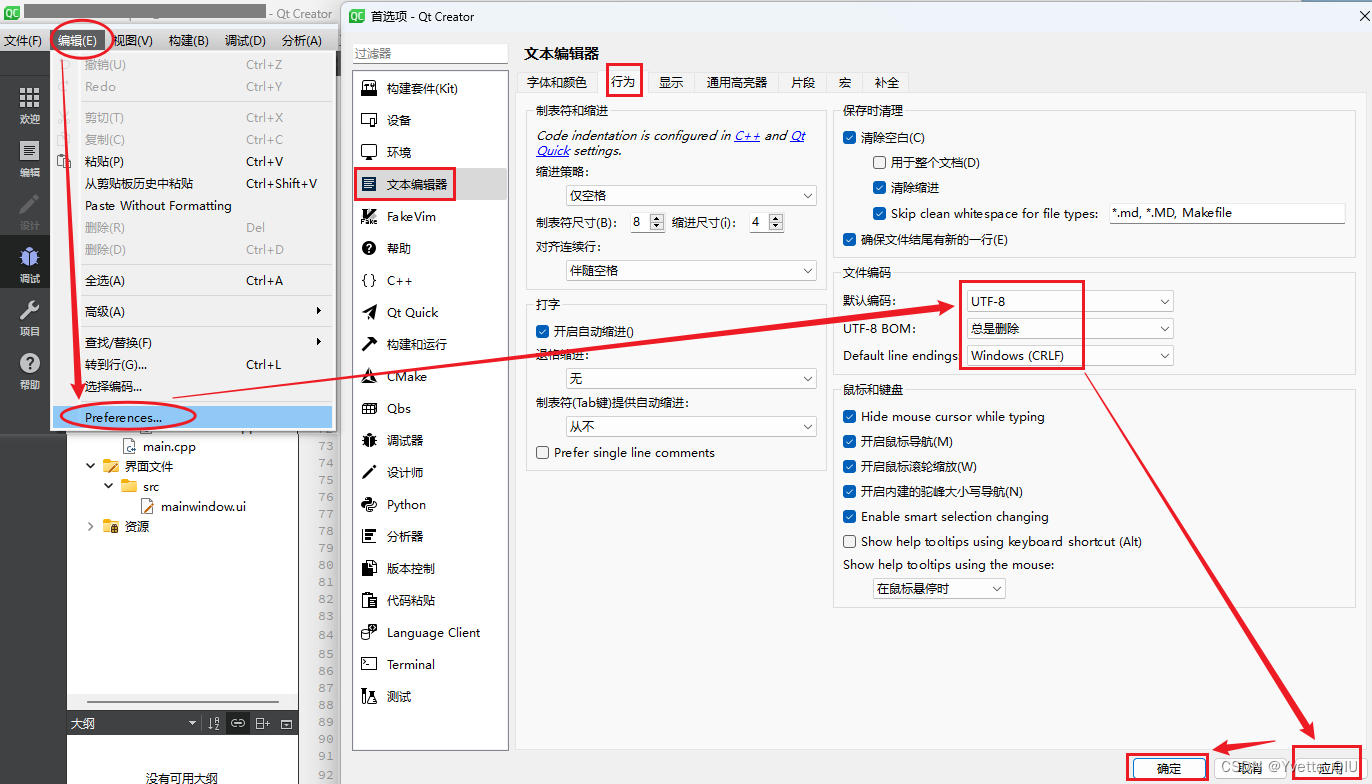Toggle 清除缩进 checkbox
Viewport: 1372px width, 784px height.
tap(879, 187)
